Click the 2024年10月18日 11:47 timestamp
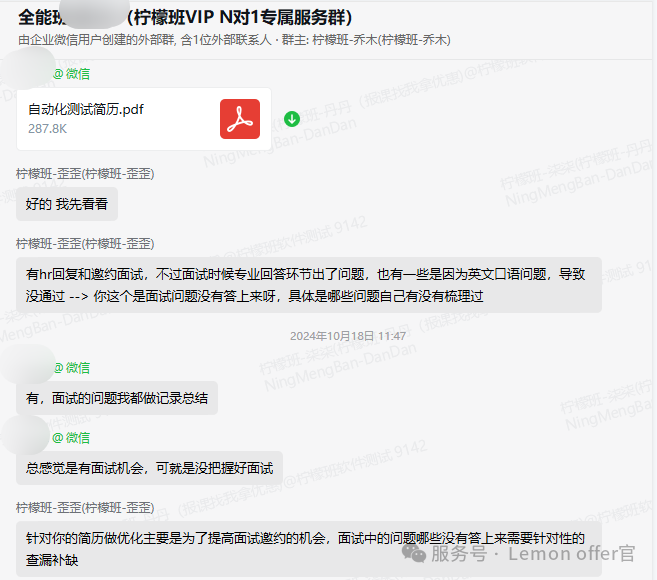The image size is (657, 580). [348, 336]
